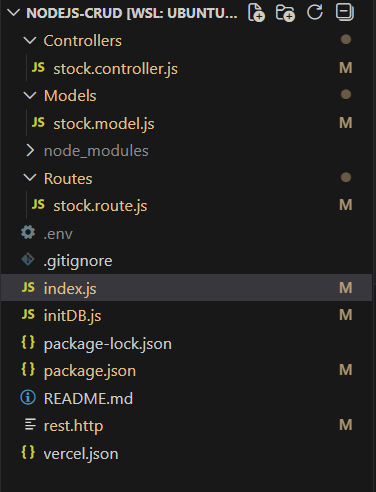
Task: Click the New File icon in explorer header
Action: pos(256,13)
